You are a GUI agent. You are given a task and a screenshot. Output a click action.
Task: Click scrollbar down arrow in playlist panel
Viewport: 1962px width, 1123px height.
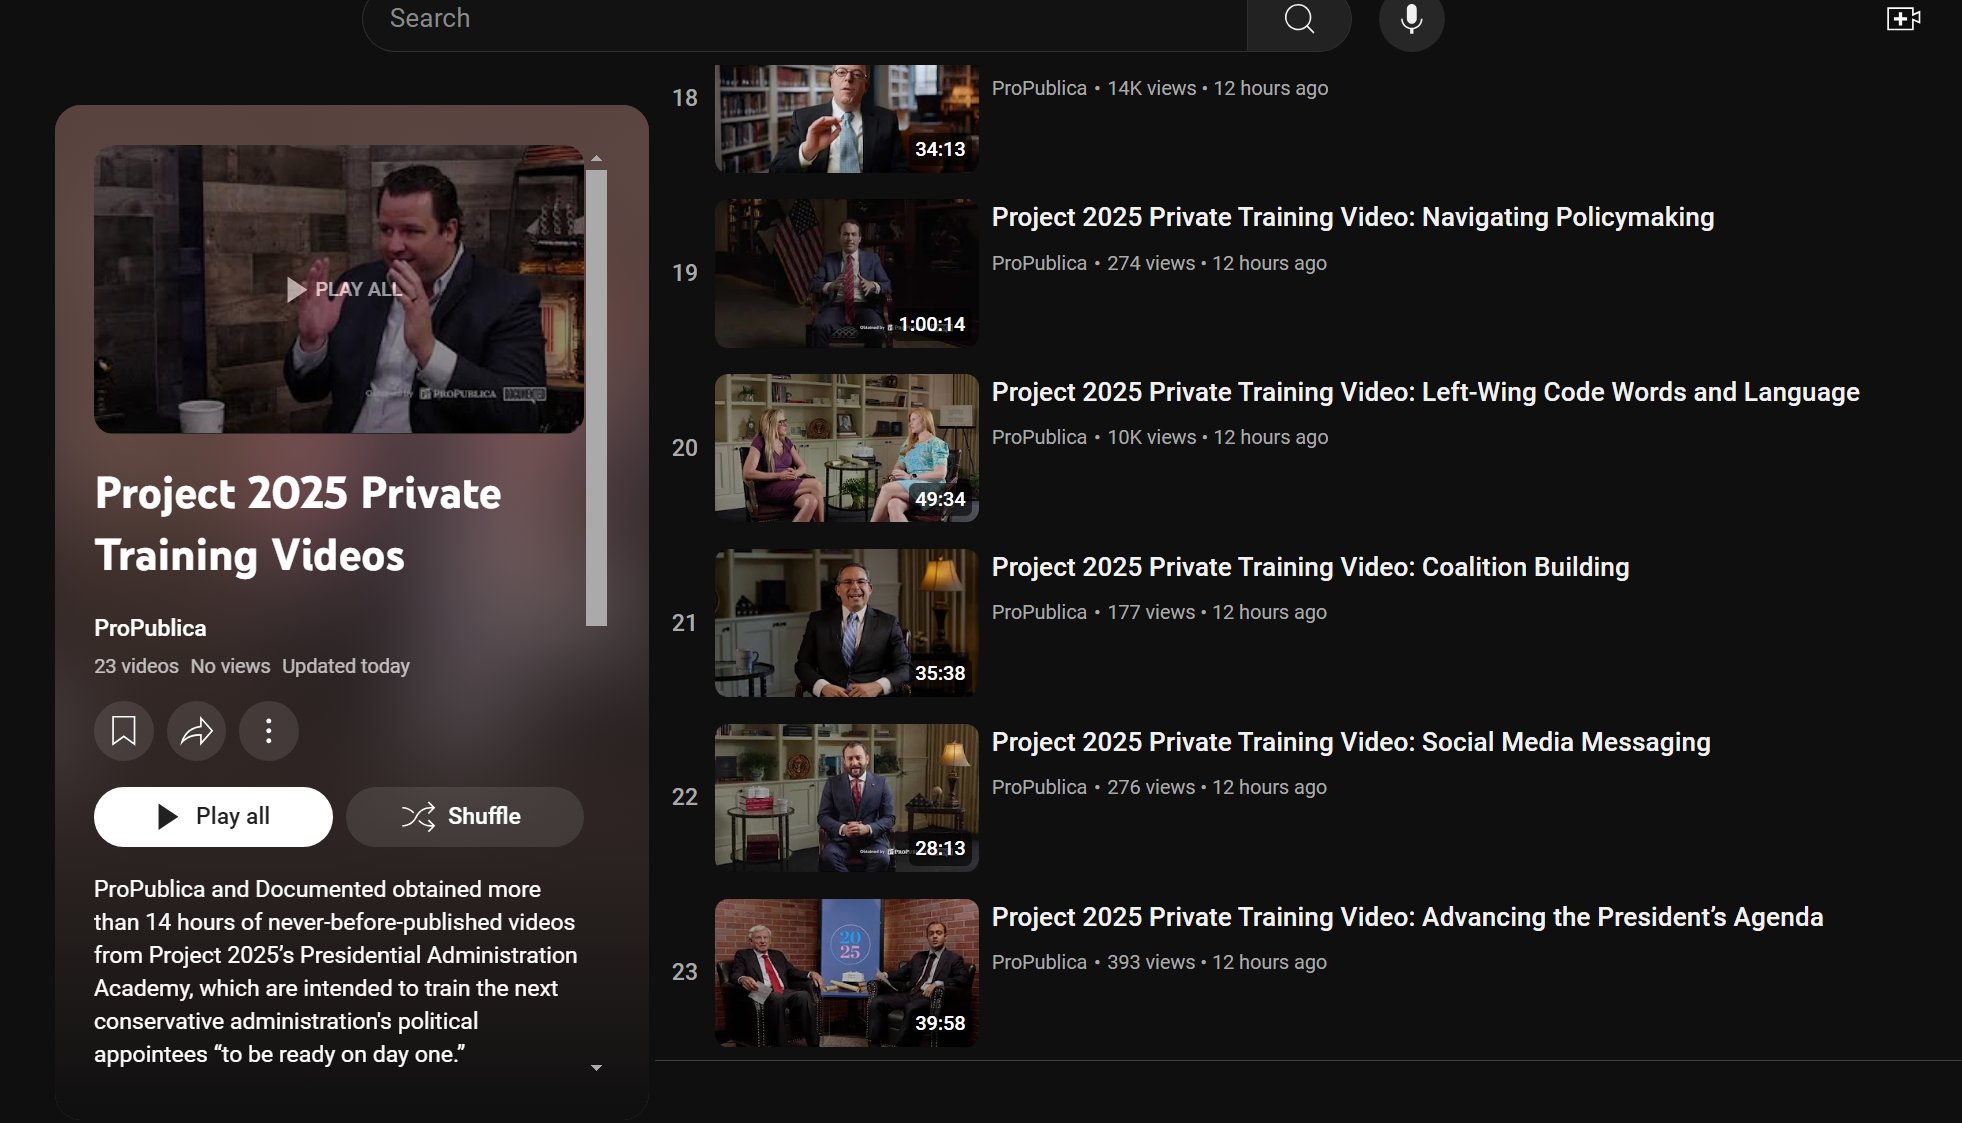pos(596,1068)
